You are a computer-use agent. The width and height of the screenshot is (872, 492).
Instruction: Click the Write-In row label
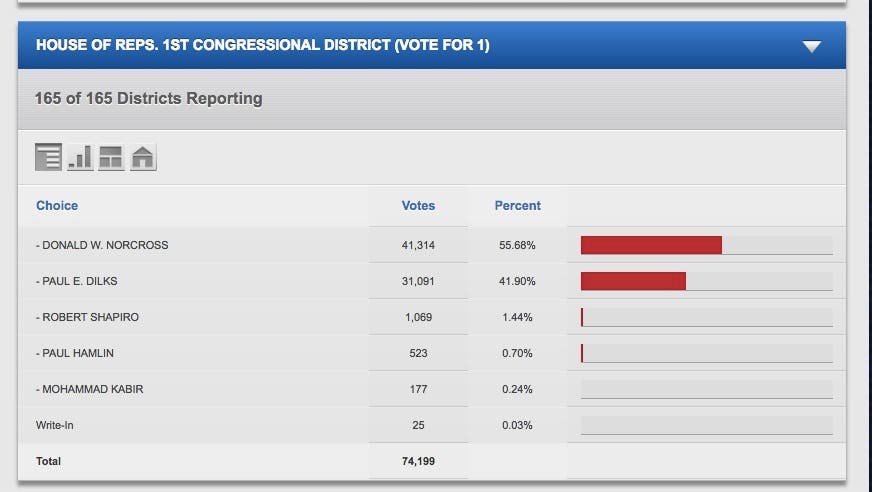[x=55, y=425]
